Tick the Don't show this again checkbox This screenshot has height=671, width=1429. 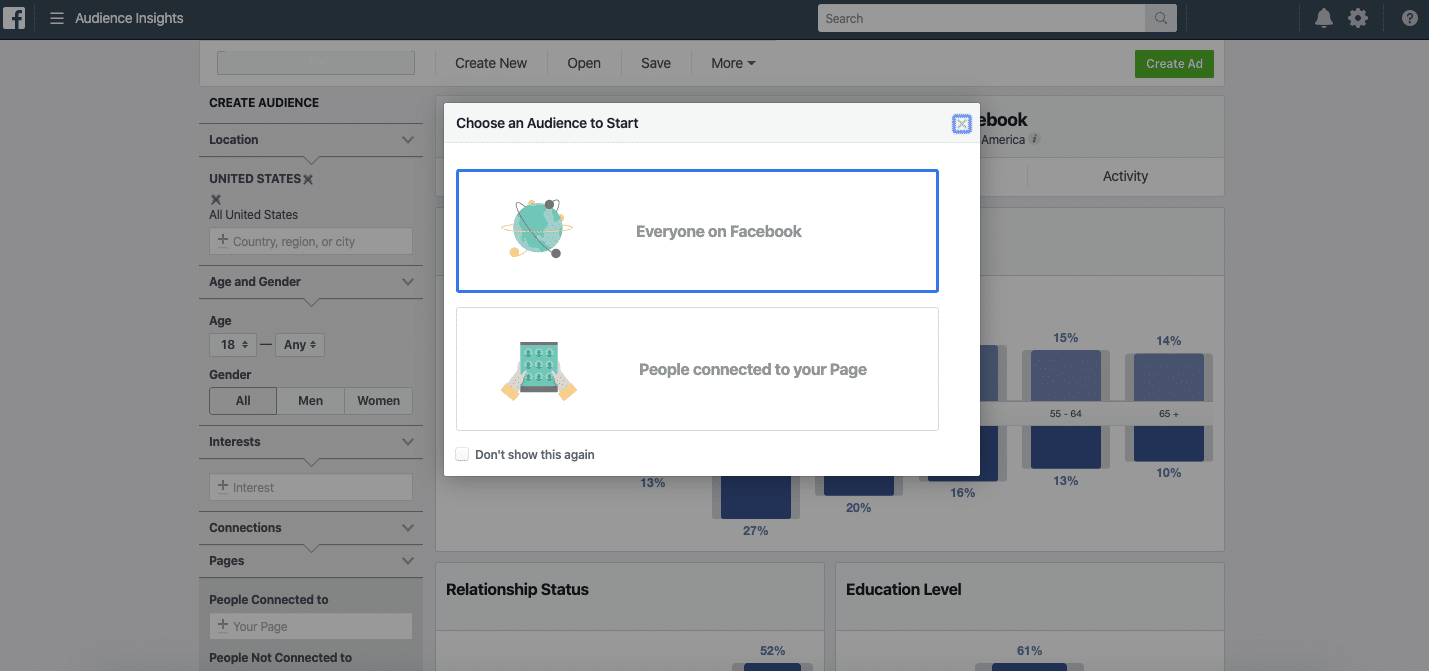click(x=462, y=454)
